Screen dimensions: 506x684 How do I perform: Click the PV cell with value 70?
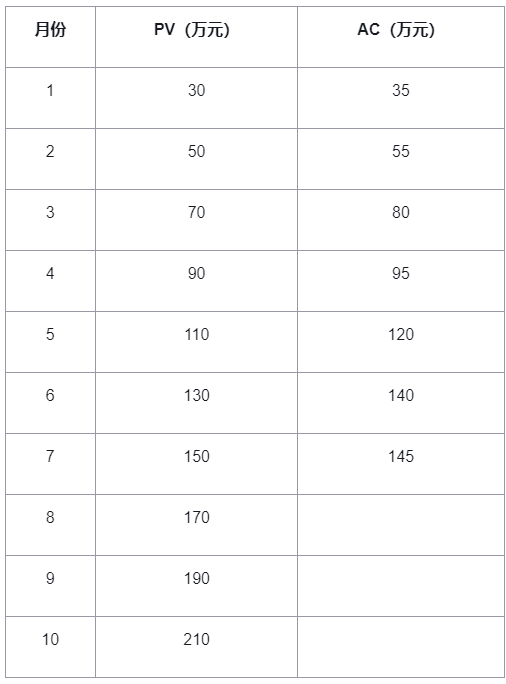tap(196, 220)
